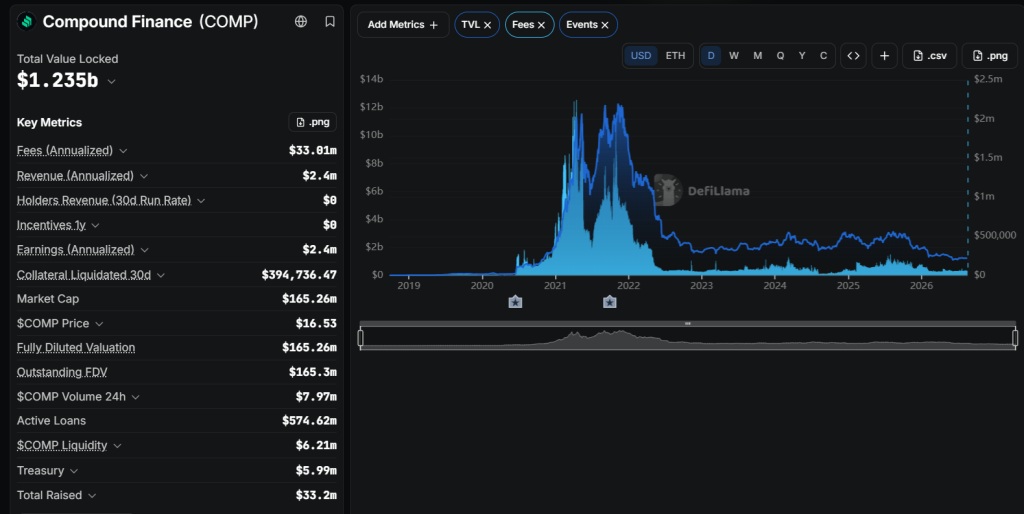Remove the Fees metric chip
The width and height of the screenshot is (1024, 514).
point(541,25)
